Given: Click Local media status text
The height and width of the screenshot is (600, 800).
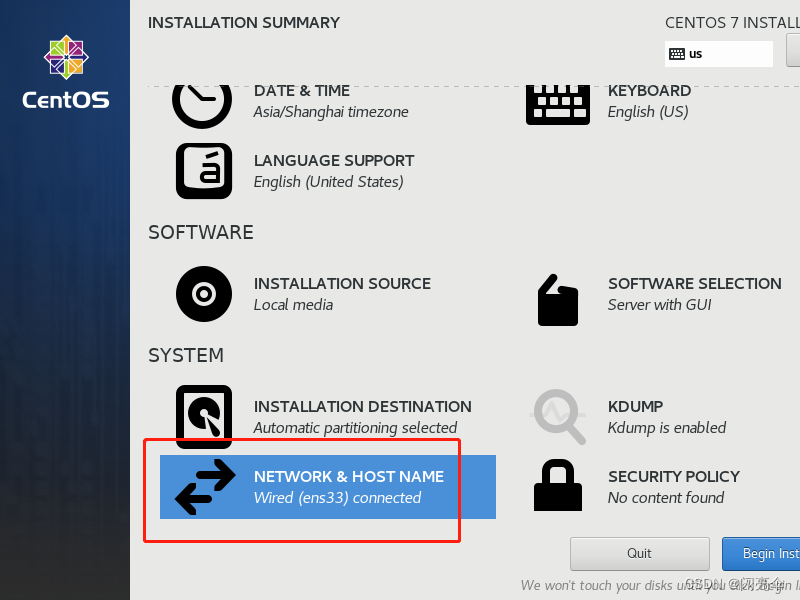Looking at the screenshot, I should pos(293,305).
